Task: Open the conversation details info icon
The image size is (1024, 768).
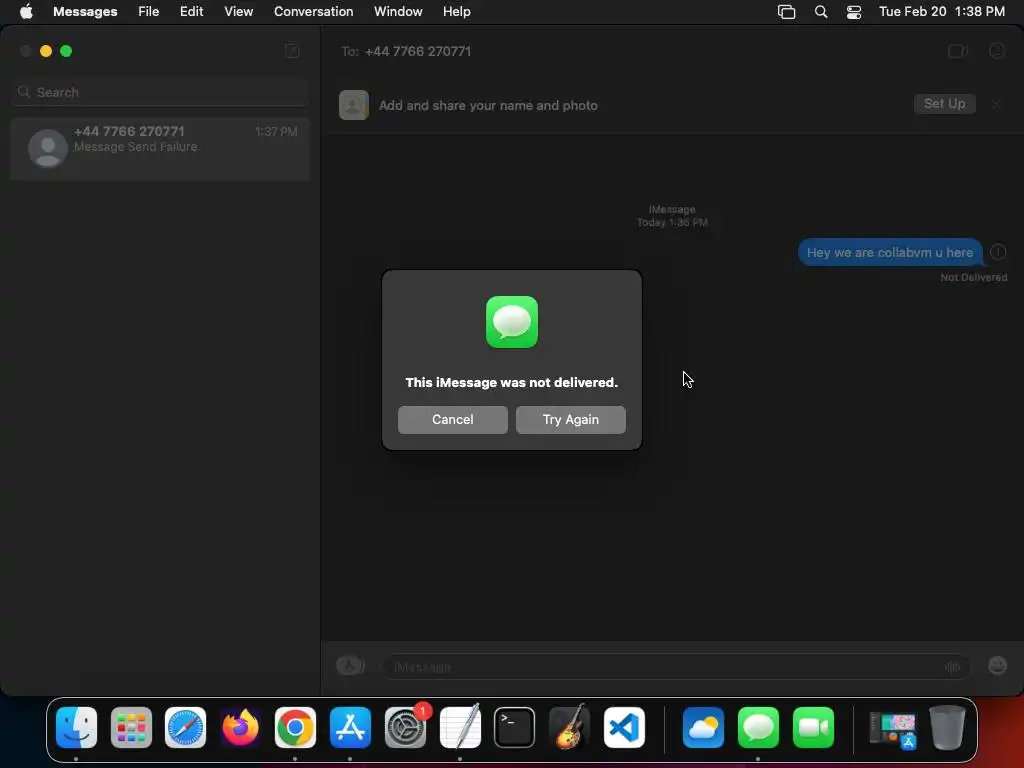Action: (997, 51)
